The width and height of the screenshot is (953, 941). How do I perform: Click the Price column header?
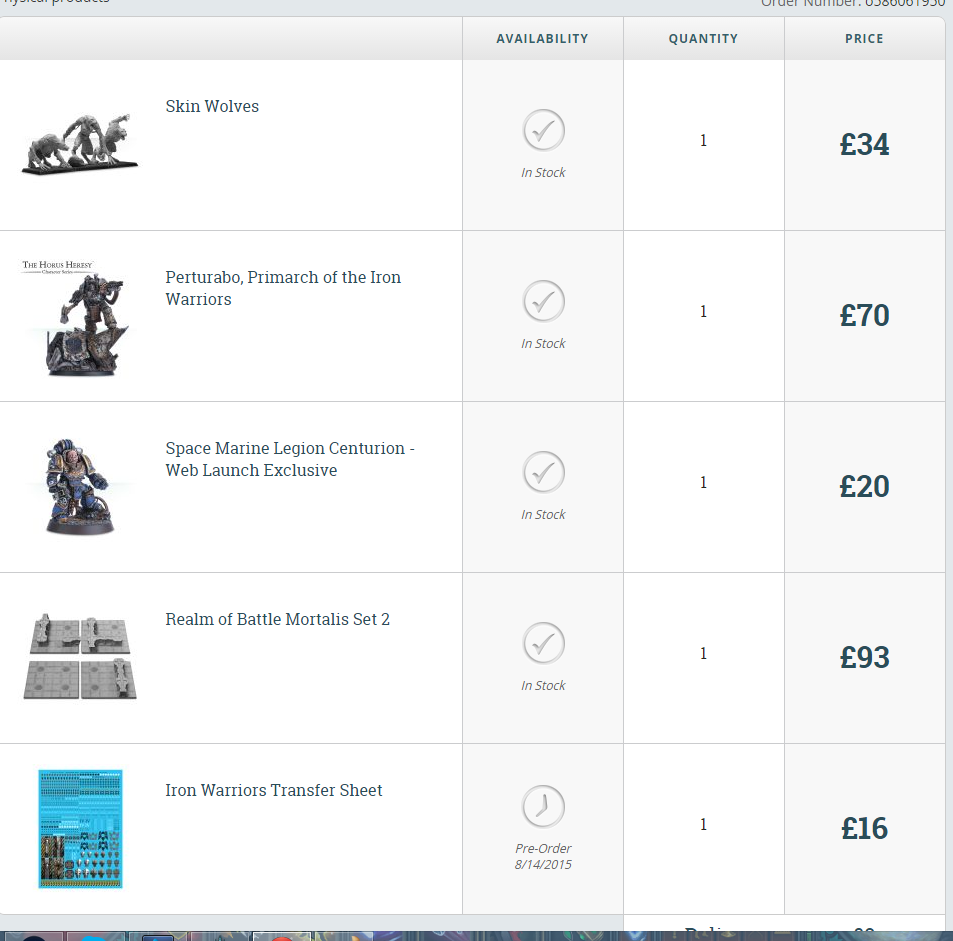[864, 39]
